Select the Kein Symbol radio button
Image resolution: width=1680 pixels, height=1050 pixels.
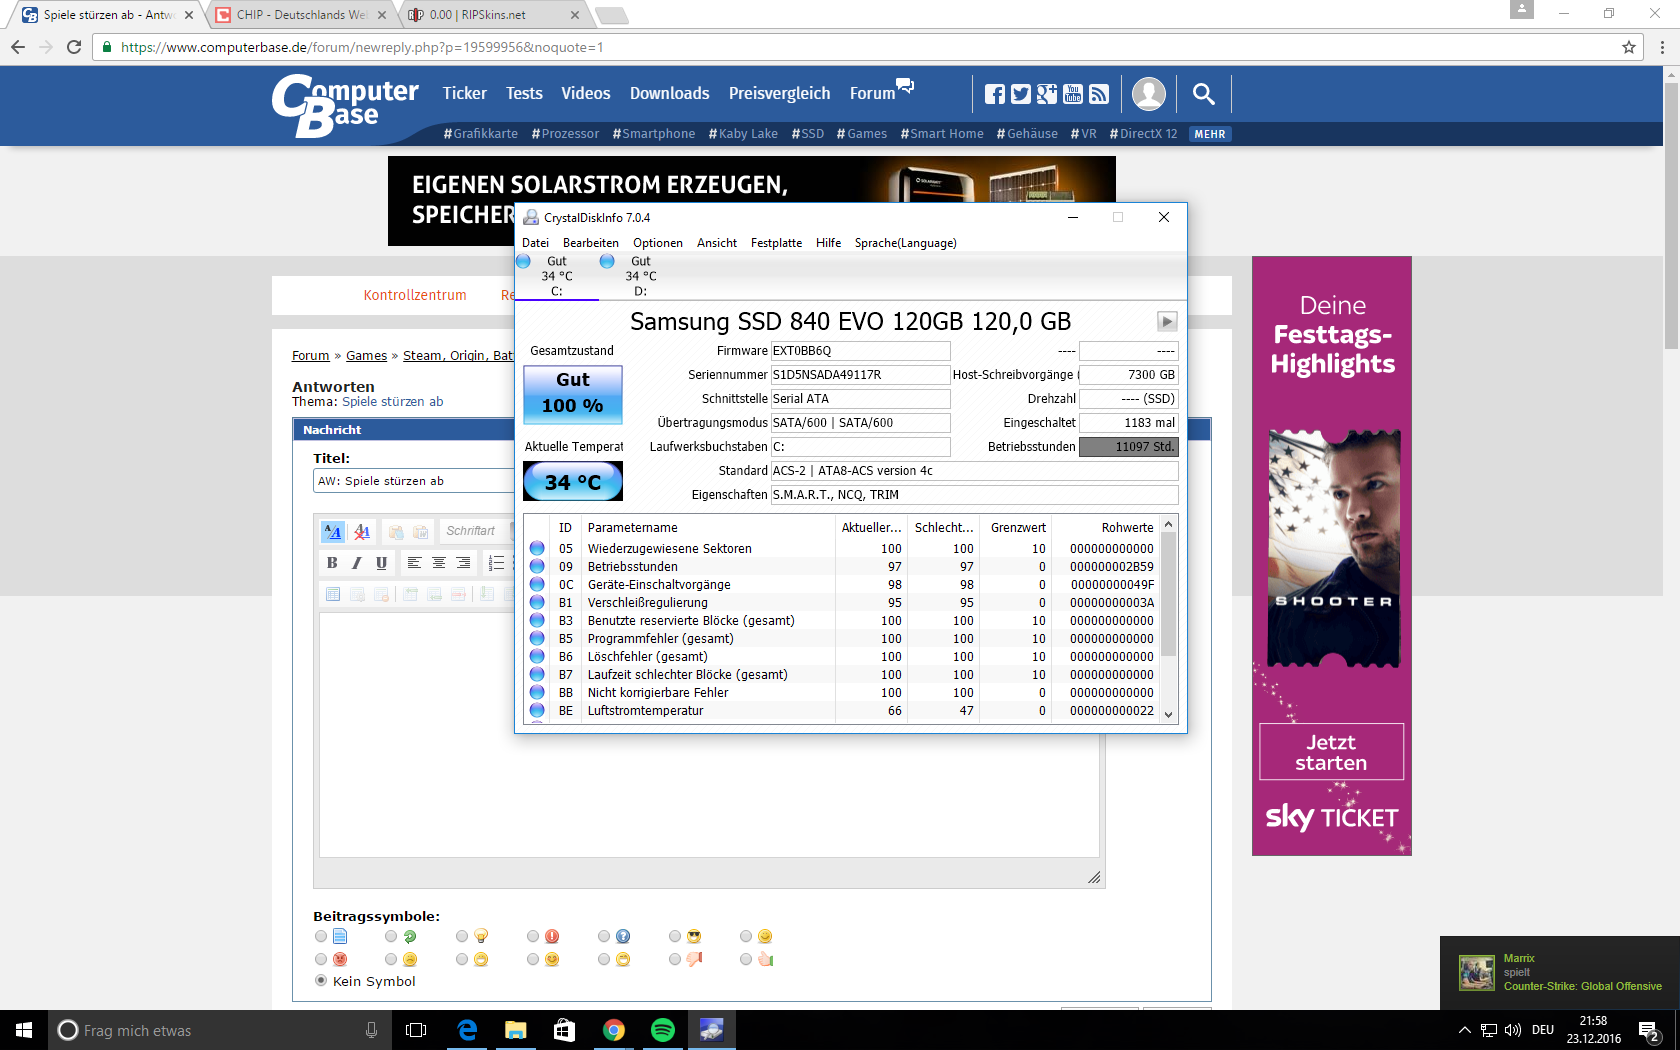(x=321, y=980)
